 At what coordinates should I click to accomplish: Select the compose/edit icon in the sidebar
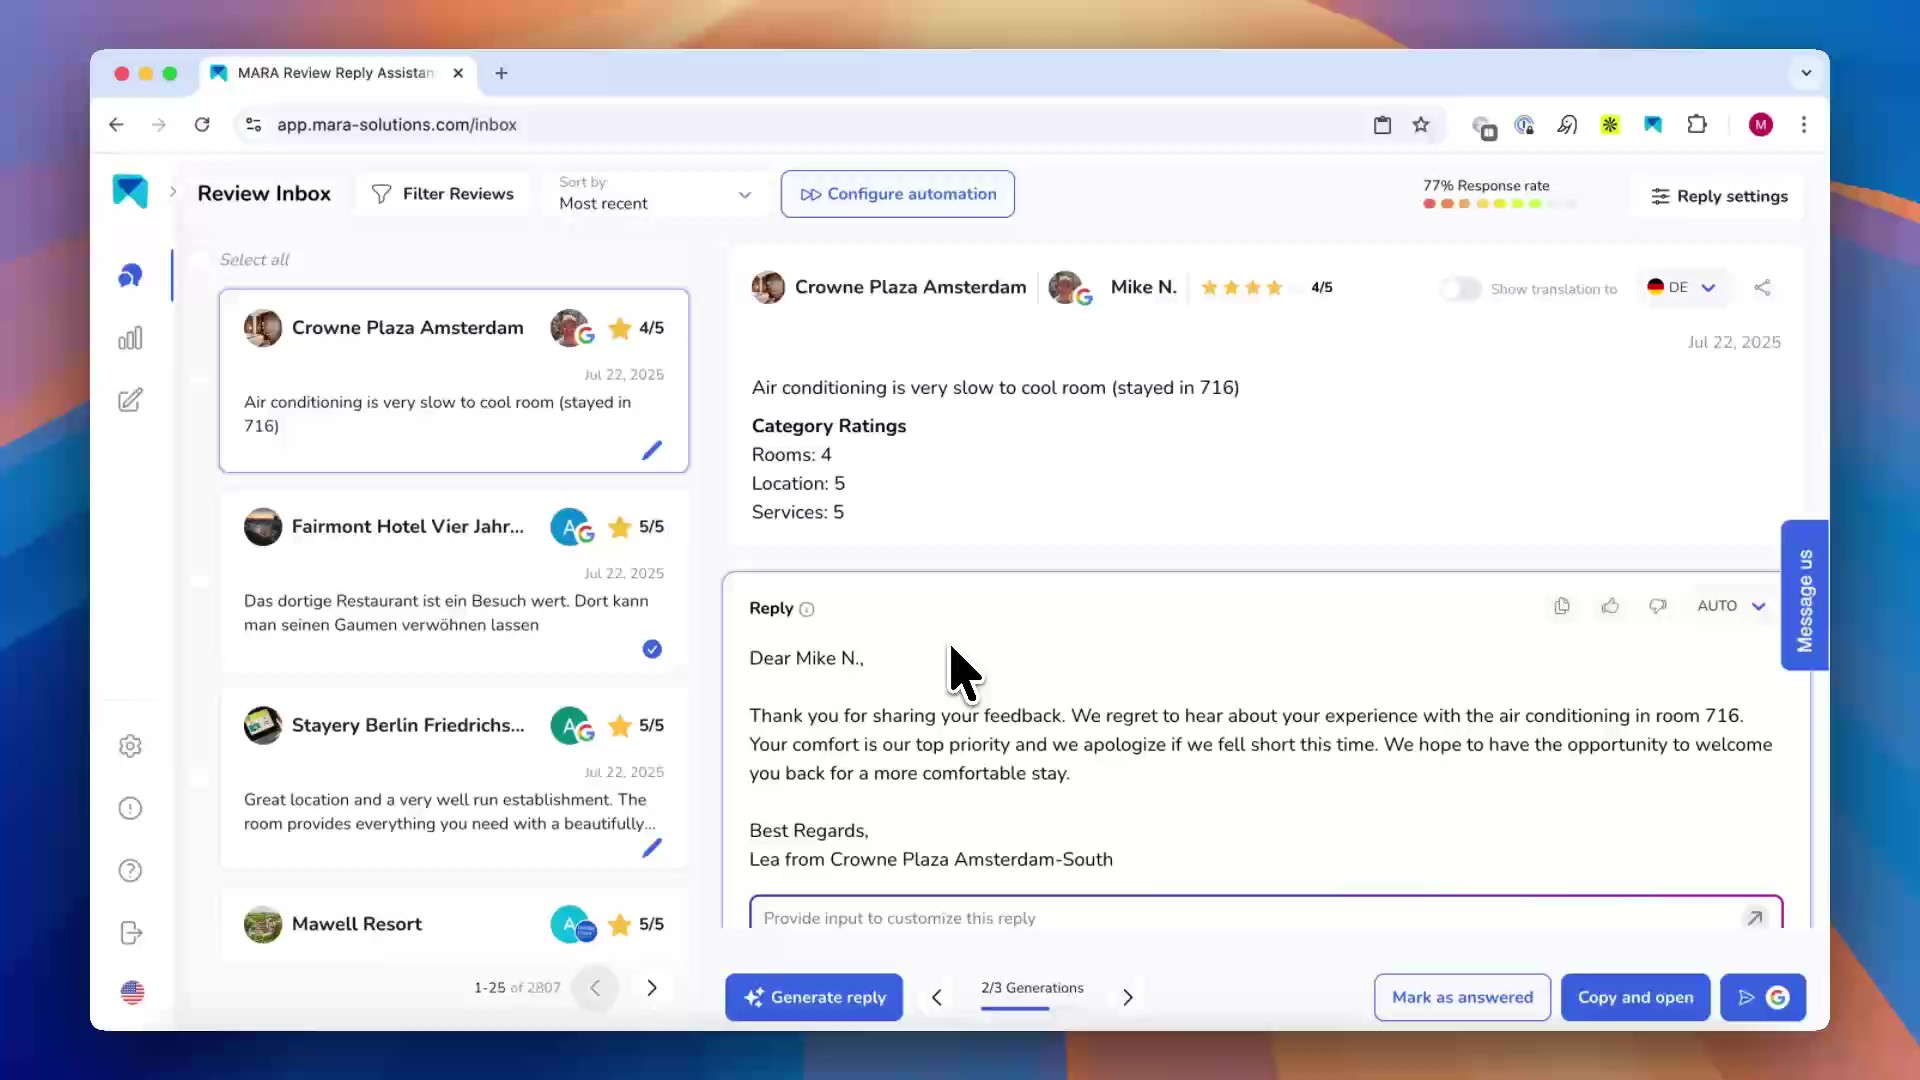coord(130,399)
